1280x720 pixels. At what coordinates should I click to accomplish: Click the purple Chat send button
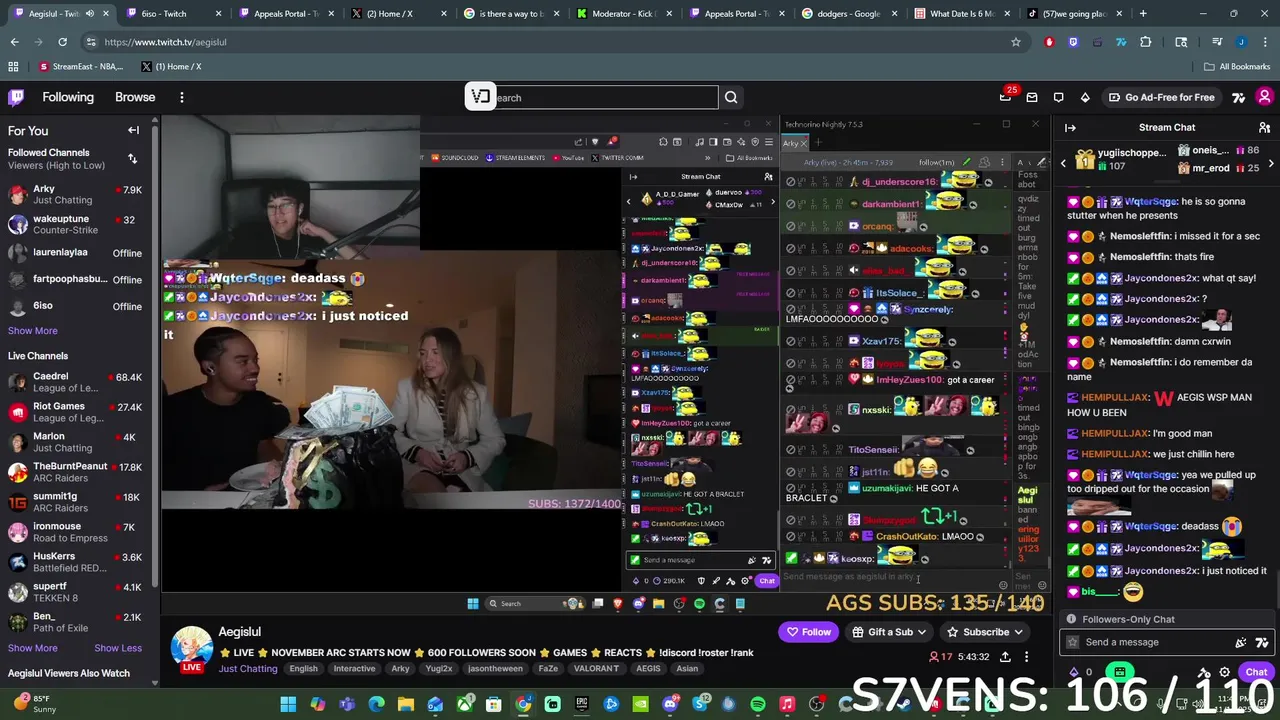1256,673
